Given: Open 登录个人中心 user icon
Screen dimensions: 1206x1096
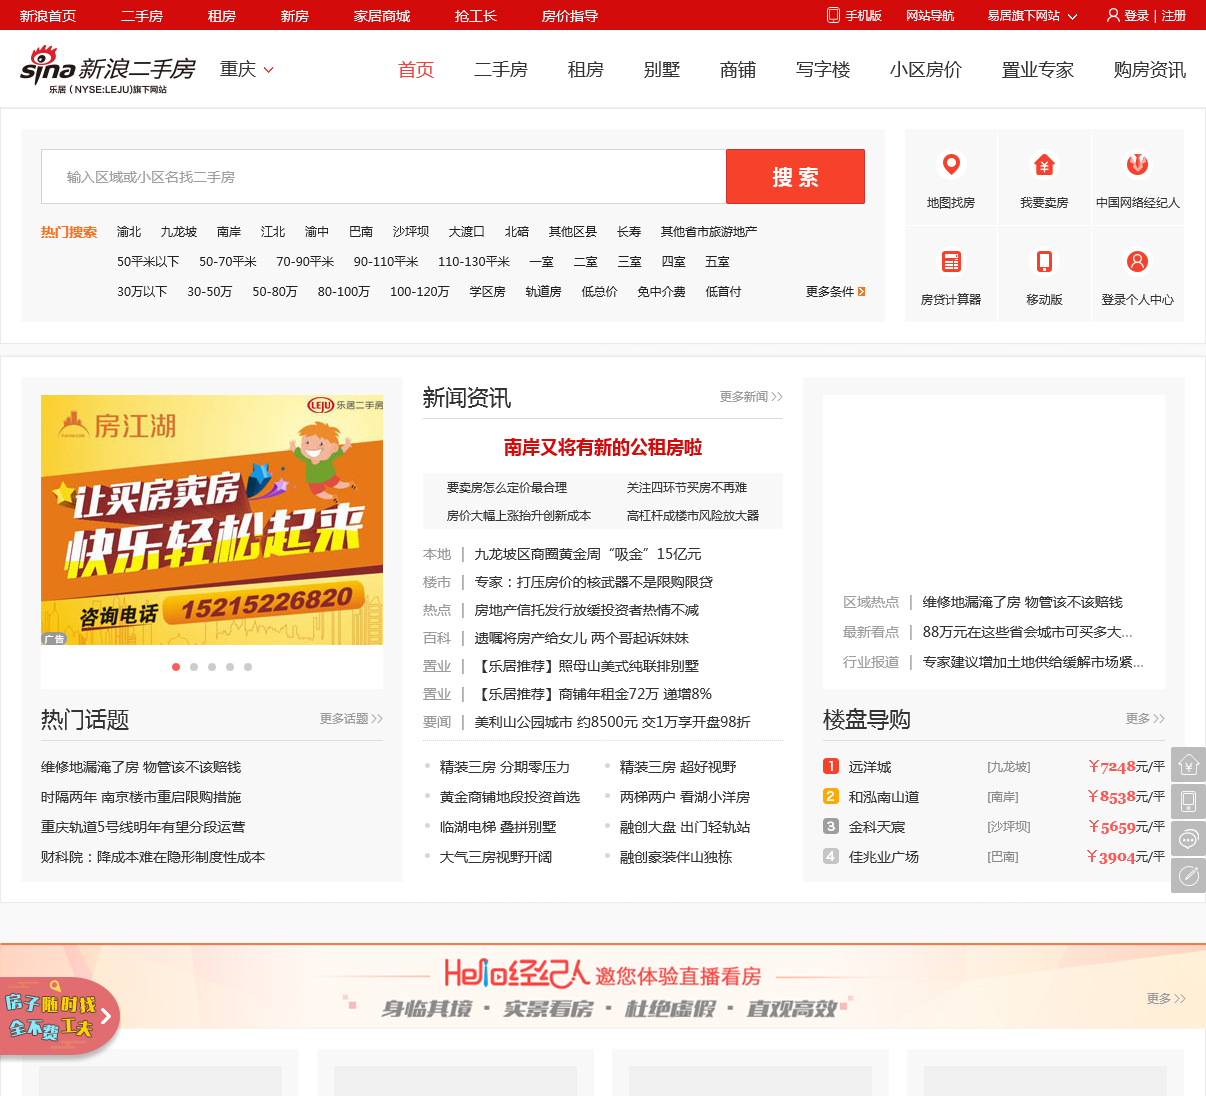Looking at the screenshot, I should coord(1137,261).
